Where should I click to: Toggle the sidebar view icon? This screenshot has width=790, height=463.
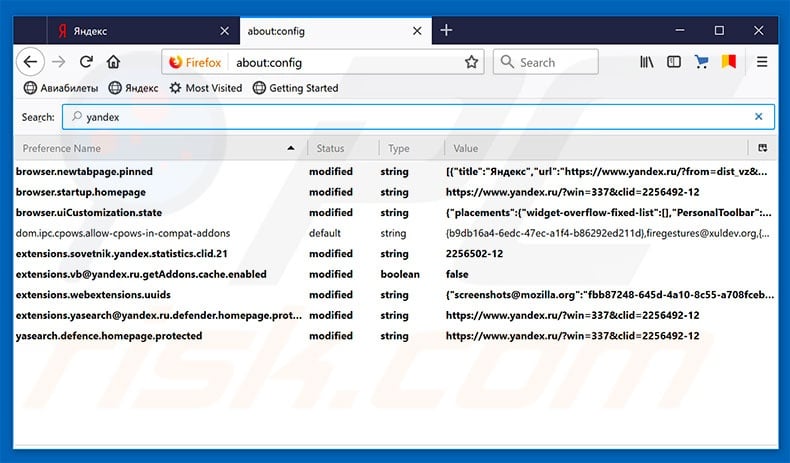click(674, 62)
